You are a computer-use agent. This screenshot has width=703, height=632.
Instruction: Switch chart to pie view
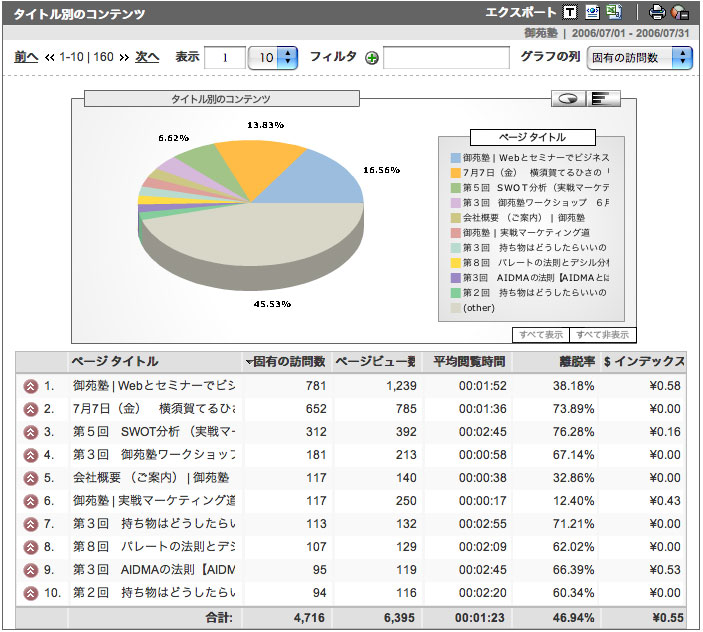568,98
